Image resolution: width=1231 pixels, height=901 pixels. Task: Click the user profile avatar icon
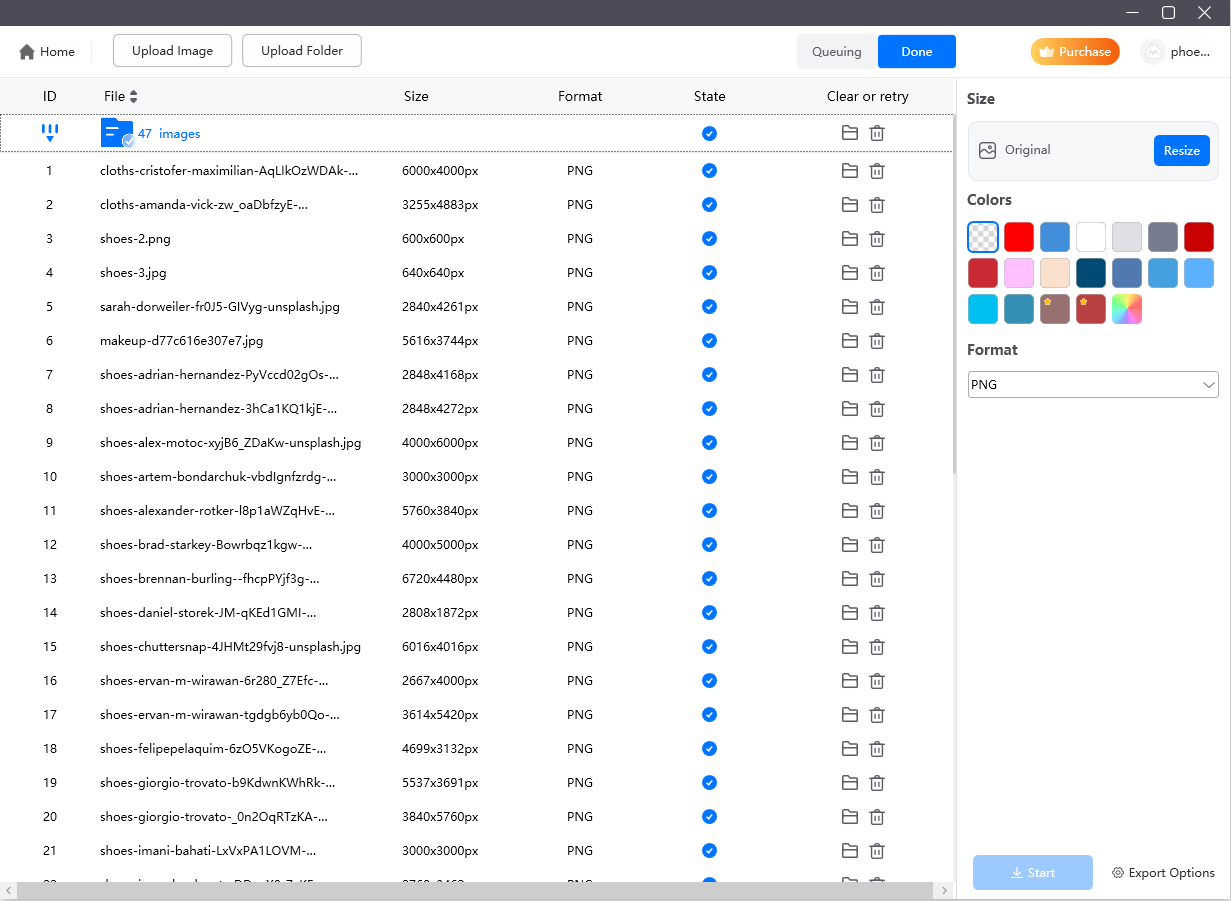(1153, 52)
